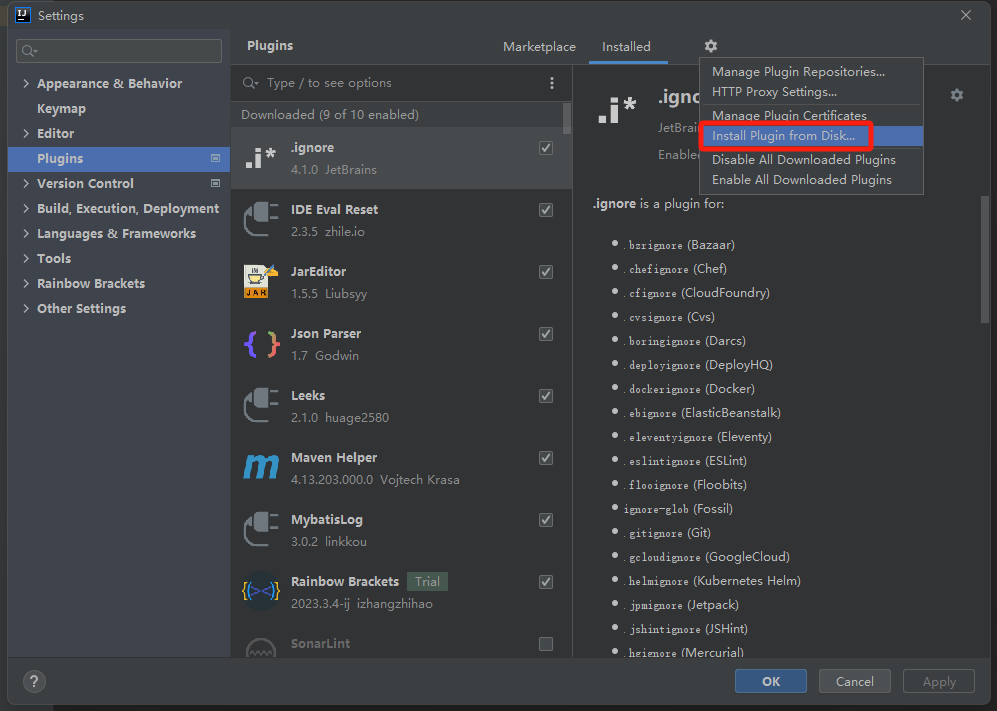Screen dimensions: 997x711
Task: Open HTTP Proxy Settings menu item
Action: (811, 92)
